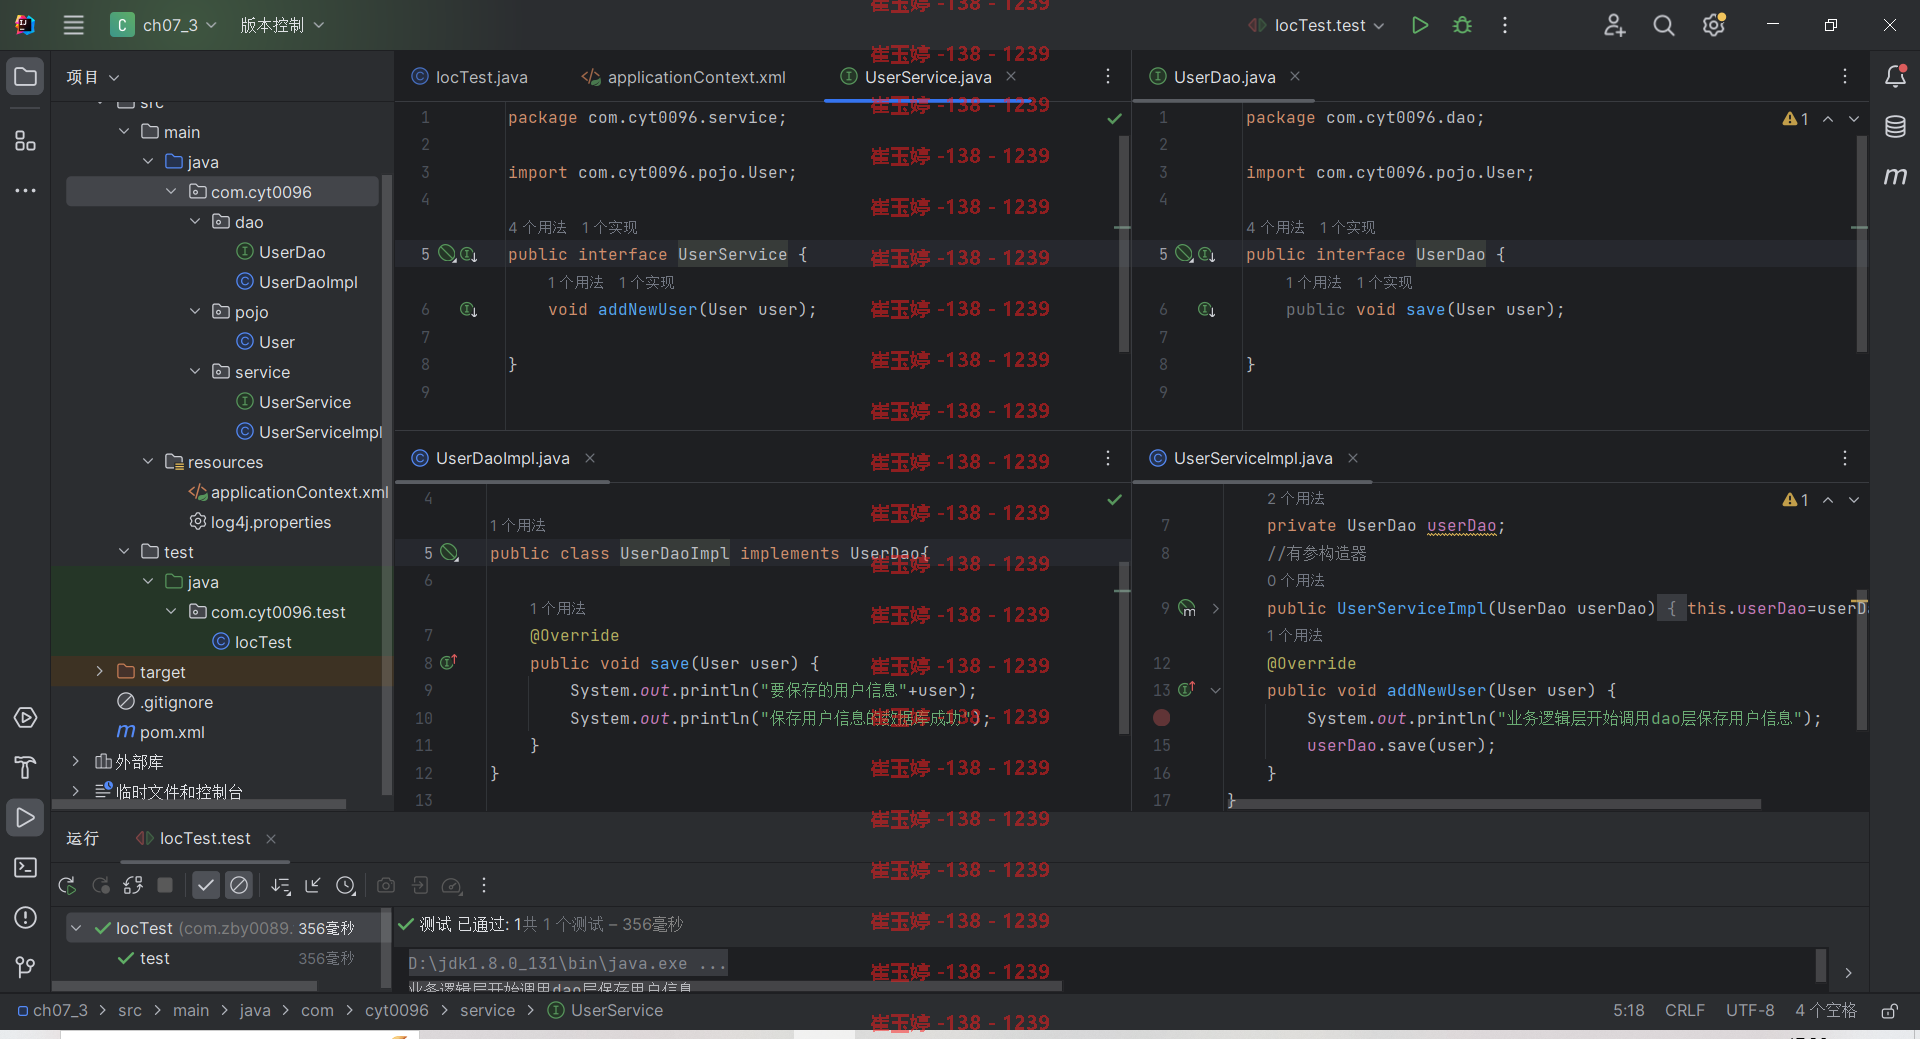Select UserDaoImpl class in project tree
The height and width of the screenshot is (1039, 1920).
click(x=296, y=282)
